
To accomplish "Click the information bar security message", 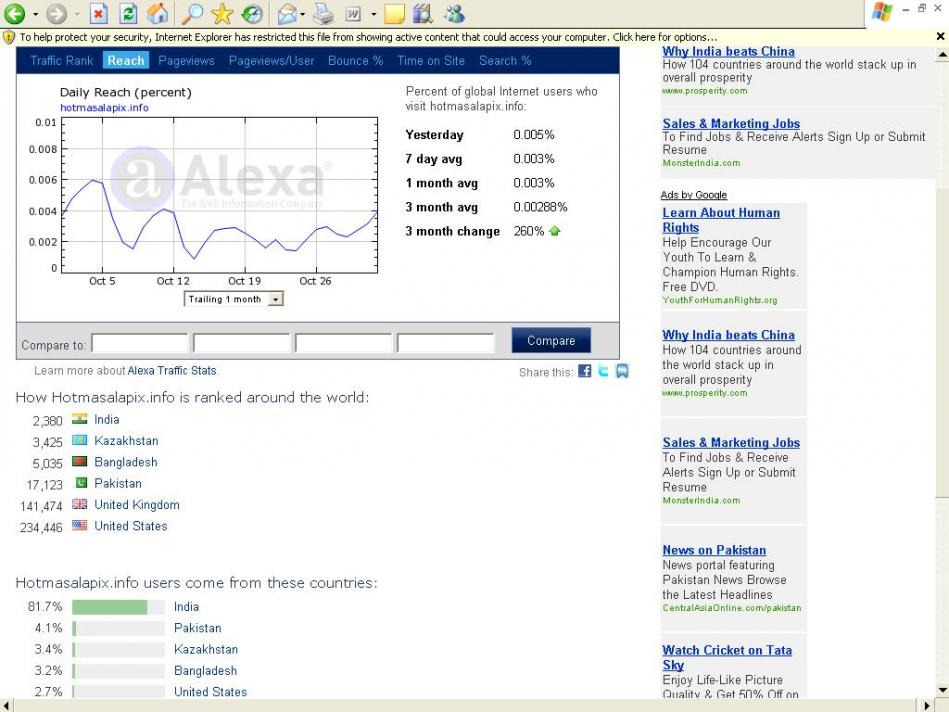I will 369,38.
